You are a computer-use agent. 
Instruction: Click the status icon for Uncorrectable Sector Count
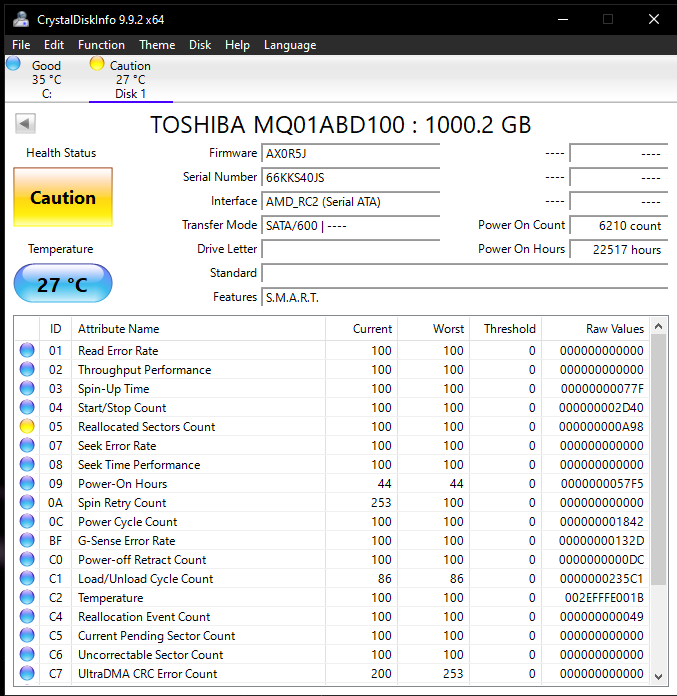tap(27, 654)
